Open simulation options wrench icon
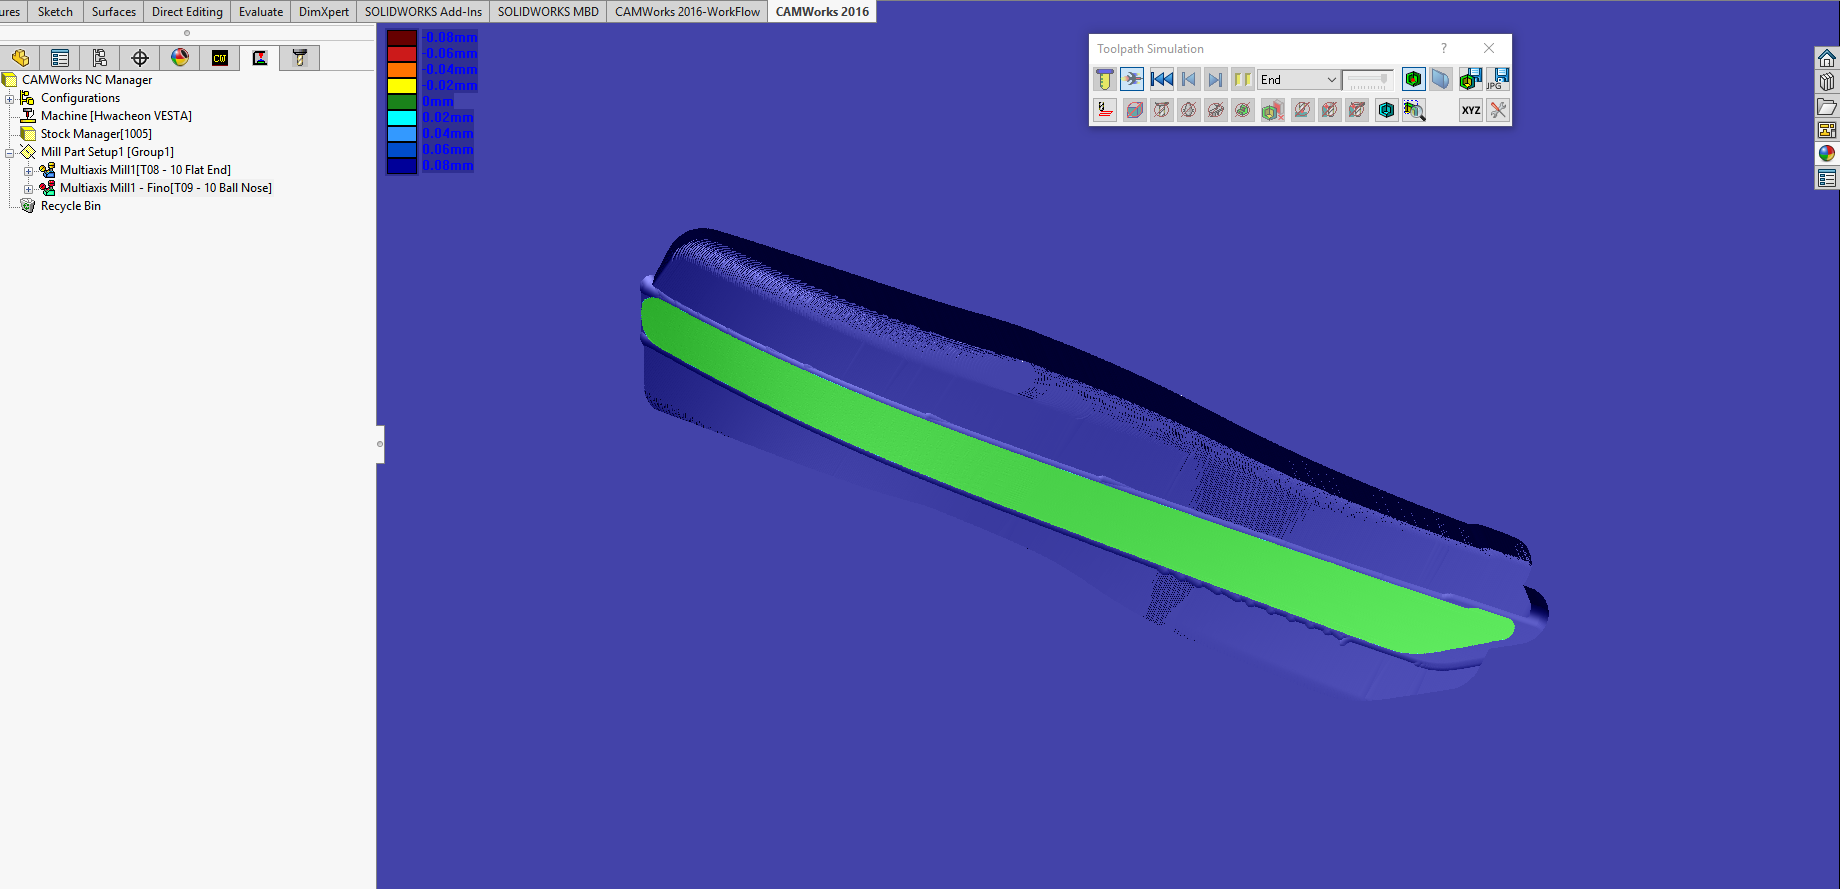This screenshot has width=1840, height=889. click(x=1498, y=111)
